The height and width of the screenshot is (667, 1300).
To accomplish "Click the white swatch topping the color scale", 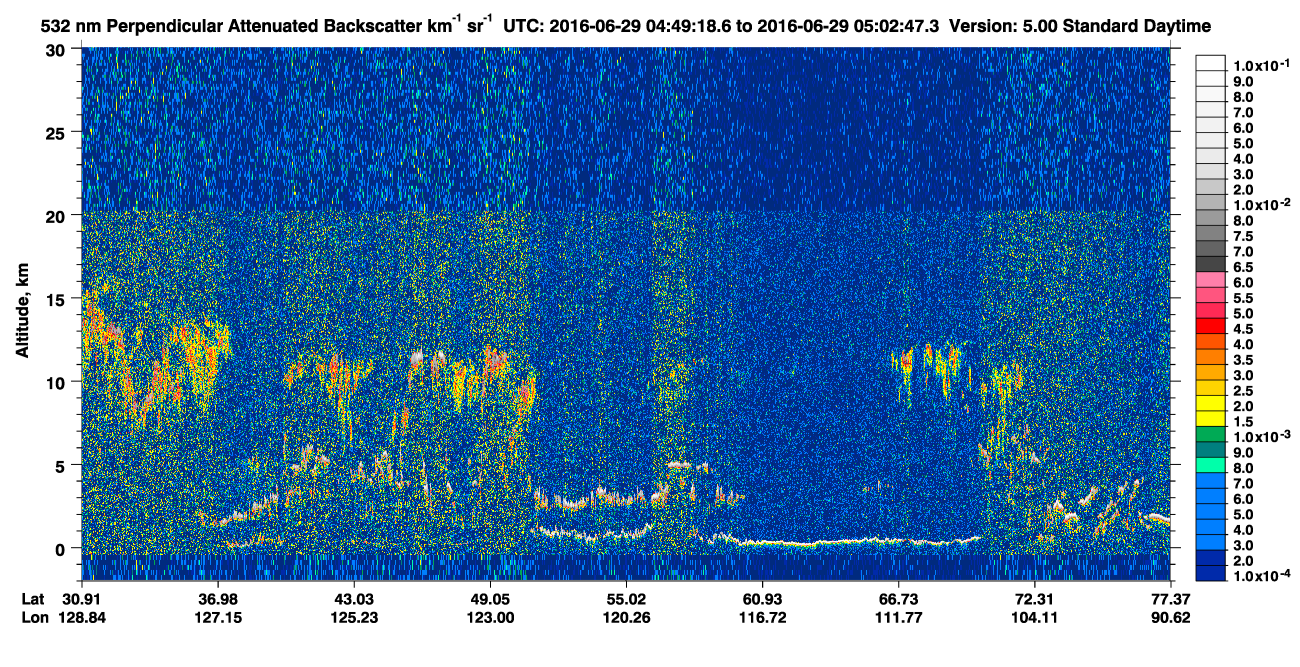I will click(1210, 62).
